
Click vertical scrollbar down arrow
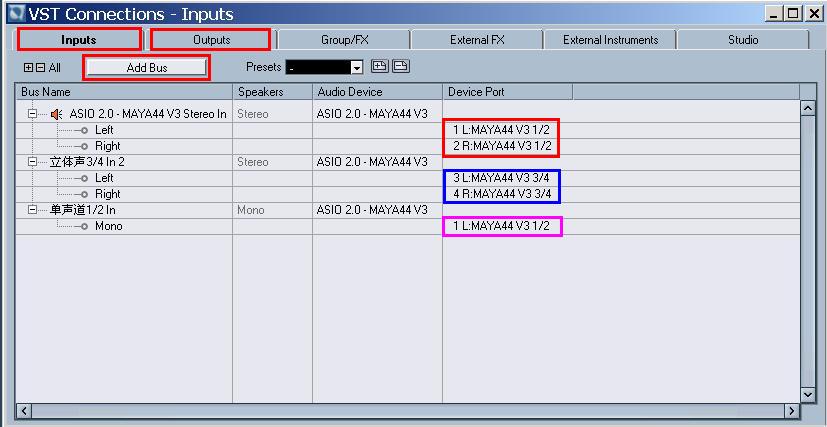click(x=807, y=394)
